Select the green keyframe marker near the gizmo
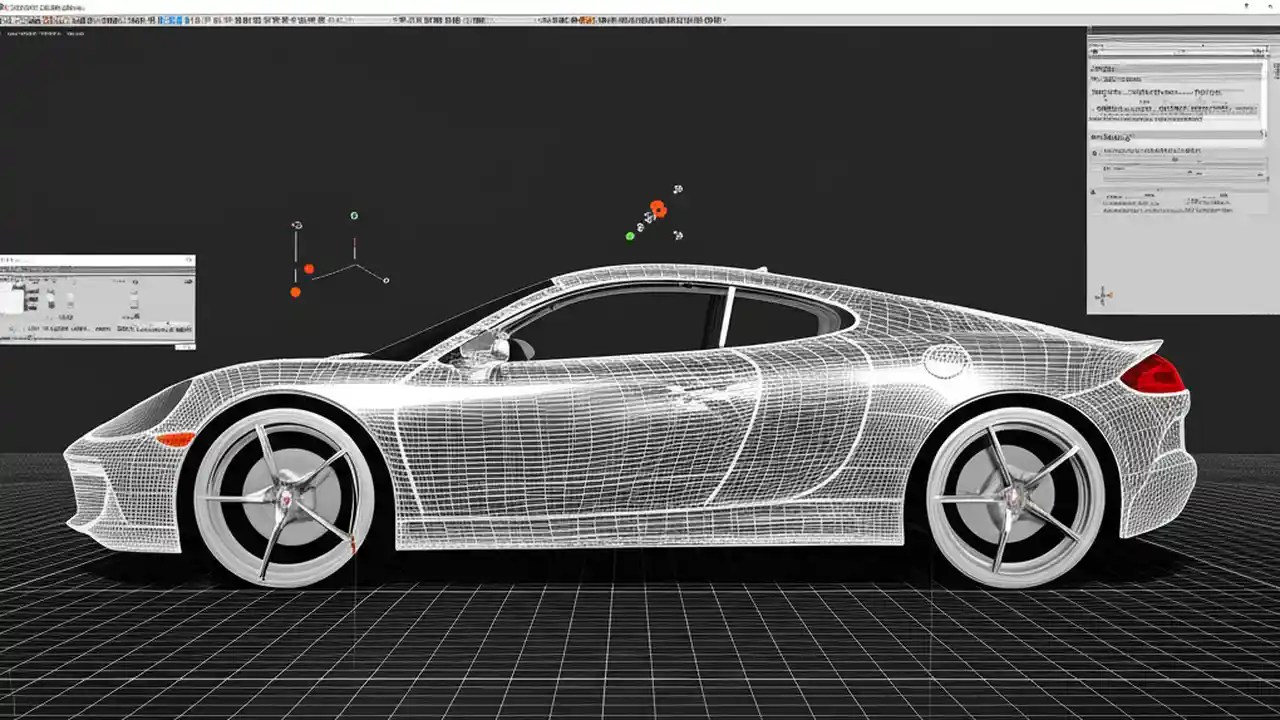Viewport: 1280px width, 720px height. click(630, 234)
